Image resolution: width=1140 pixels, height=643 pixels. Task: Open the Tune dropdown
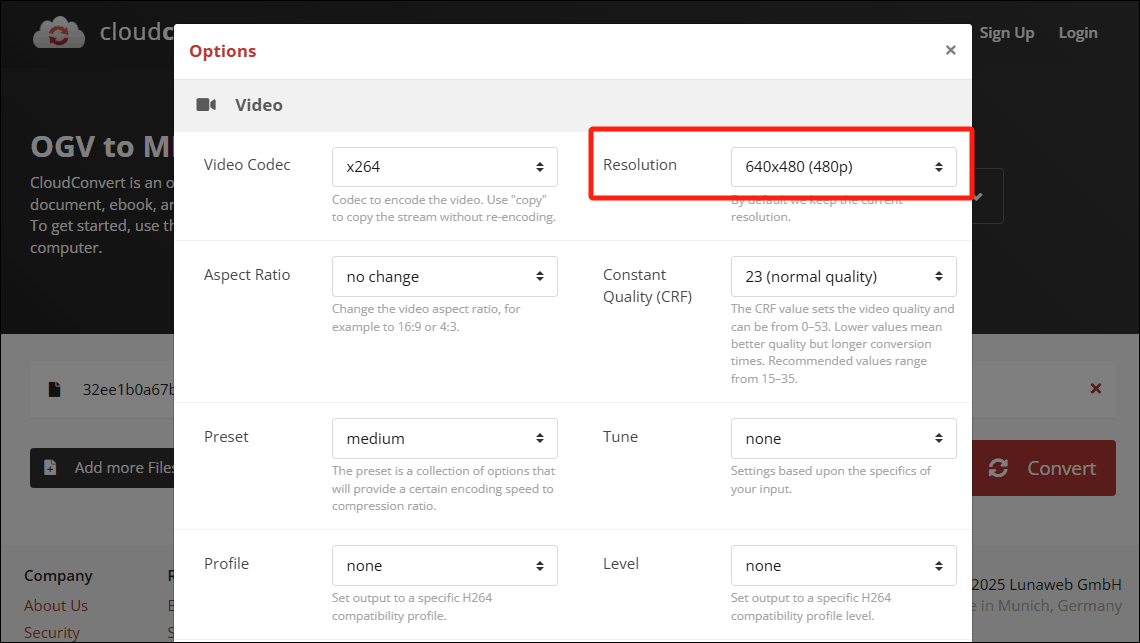coord(843,438)
